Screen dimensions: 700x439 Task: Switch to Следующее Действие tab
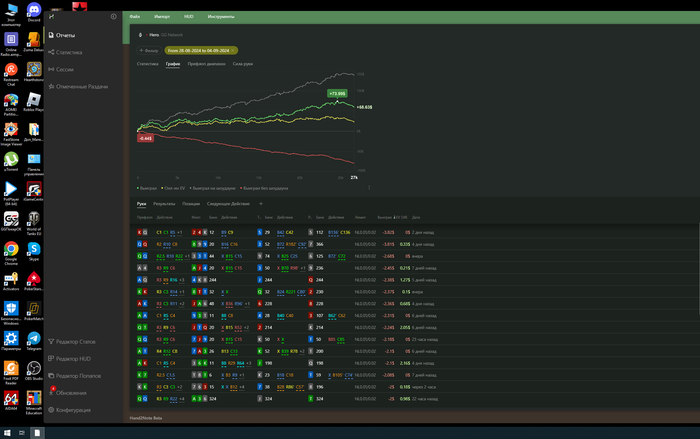click(228, 204)
